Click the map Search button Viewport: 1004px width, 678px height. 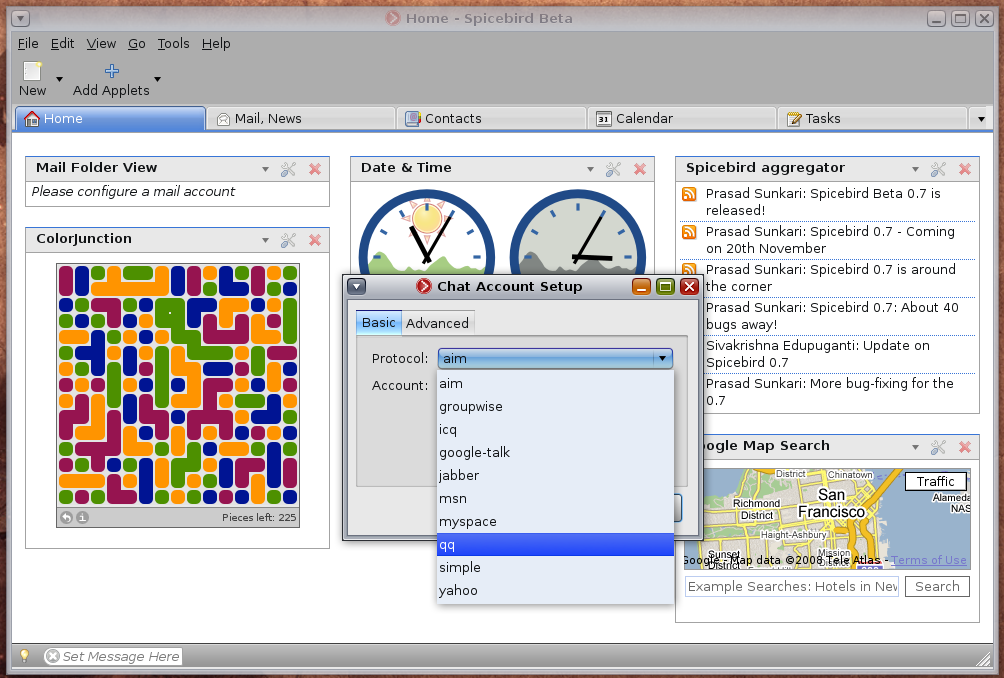(937, 586)
